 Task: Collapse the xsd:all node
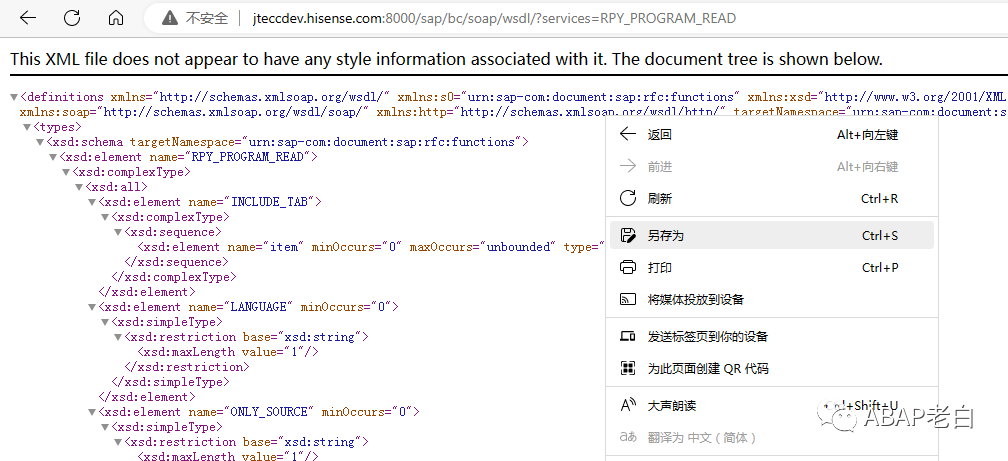point(80,187)
